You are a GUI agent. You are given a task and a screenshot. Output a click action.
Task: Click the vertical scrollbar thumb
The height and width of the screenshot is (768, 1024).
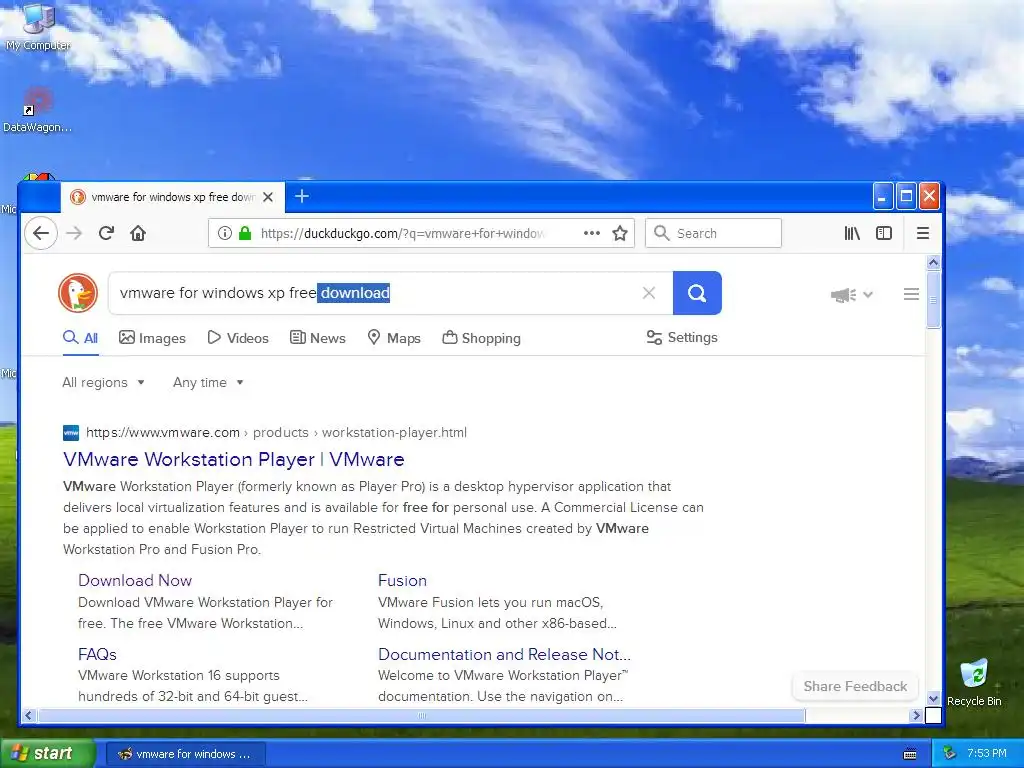(x=933, y=300)
